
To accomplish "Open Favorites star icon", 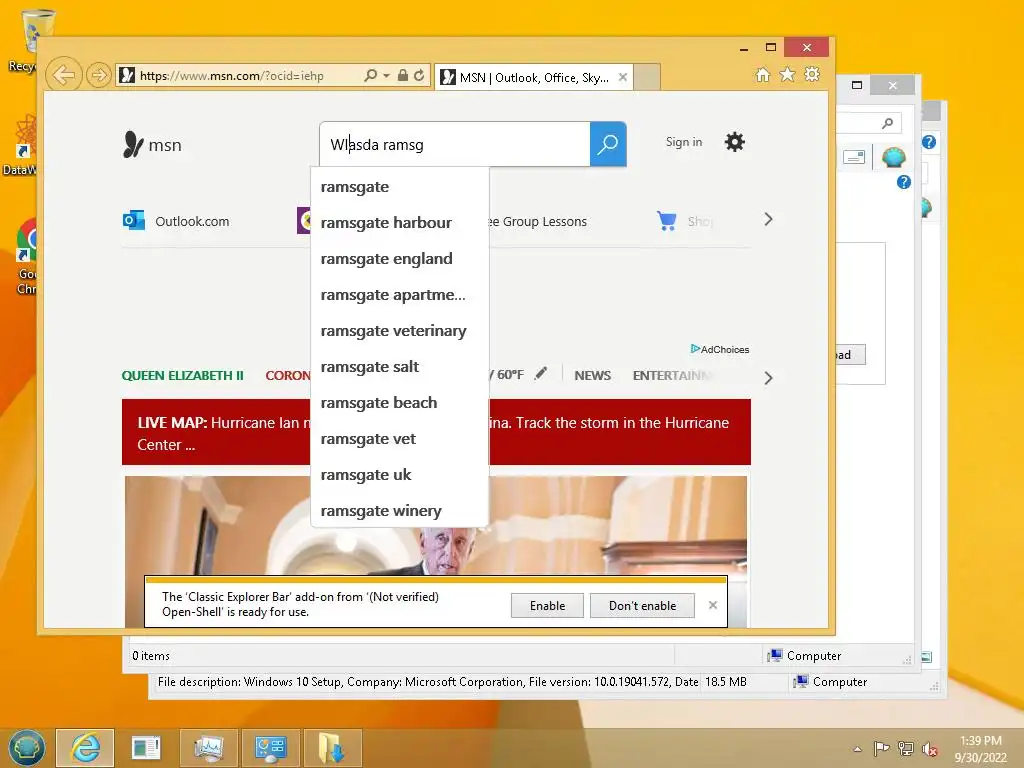I will [x=788, y=74].
